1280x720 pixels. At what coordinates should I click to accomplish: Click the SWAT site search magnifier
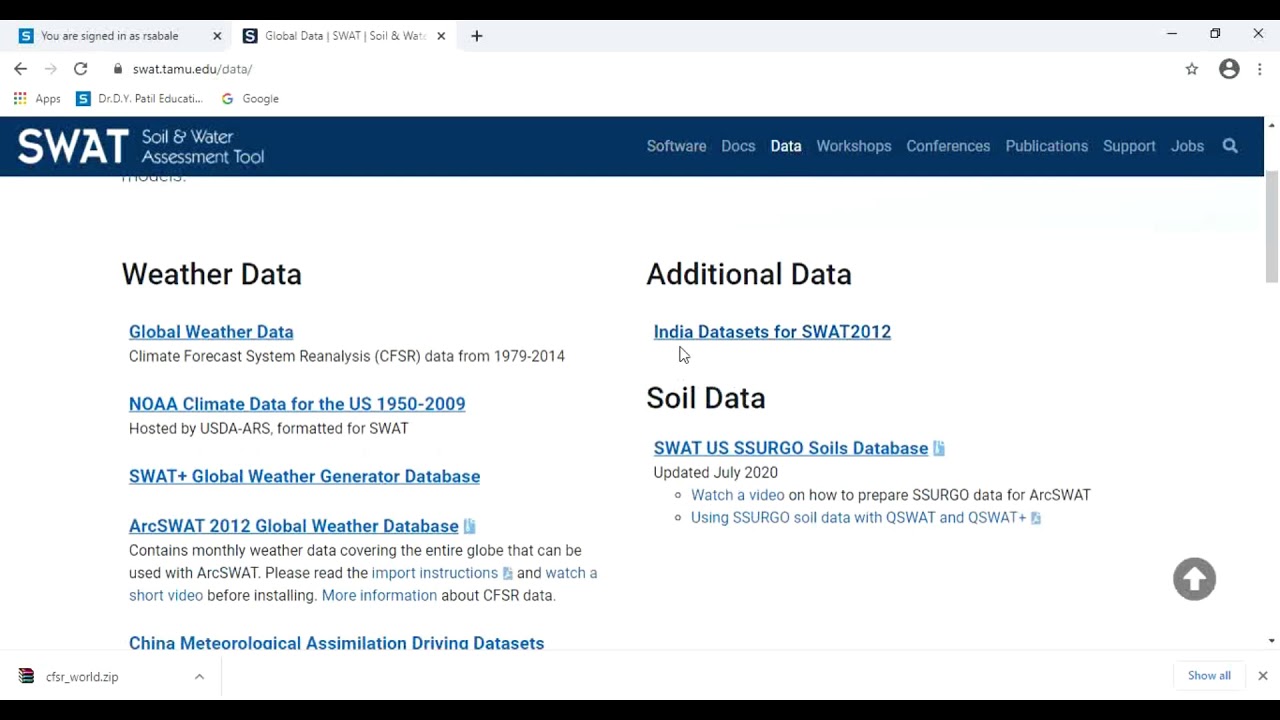click(1230, 146)
